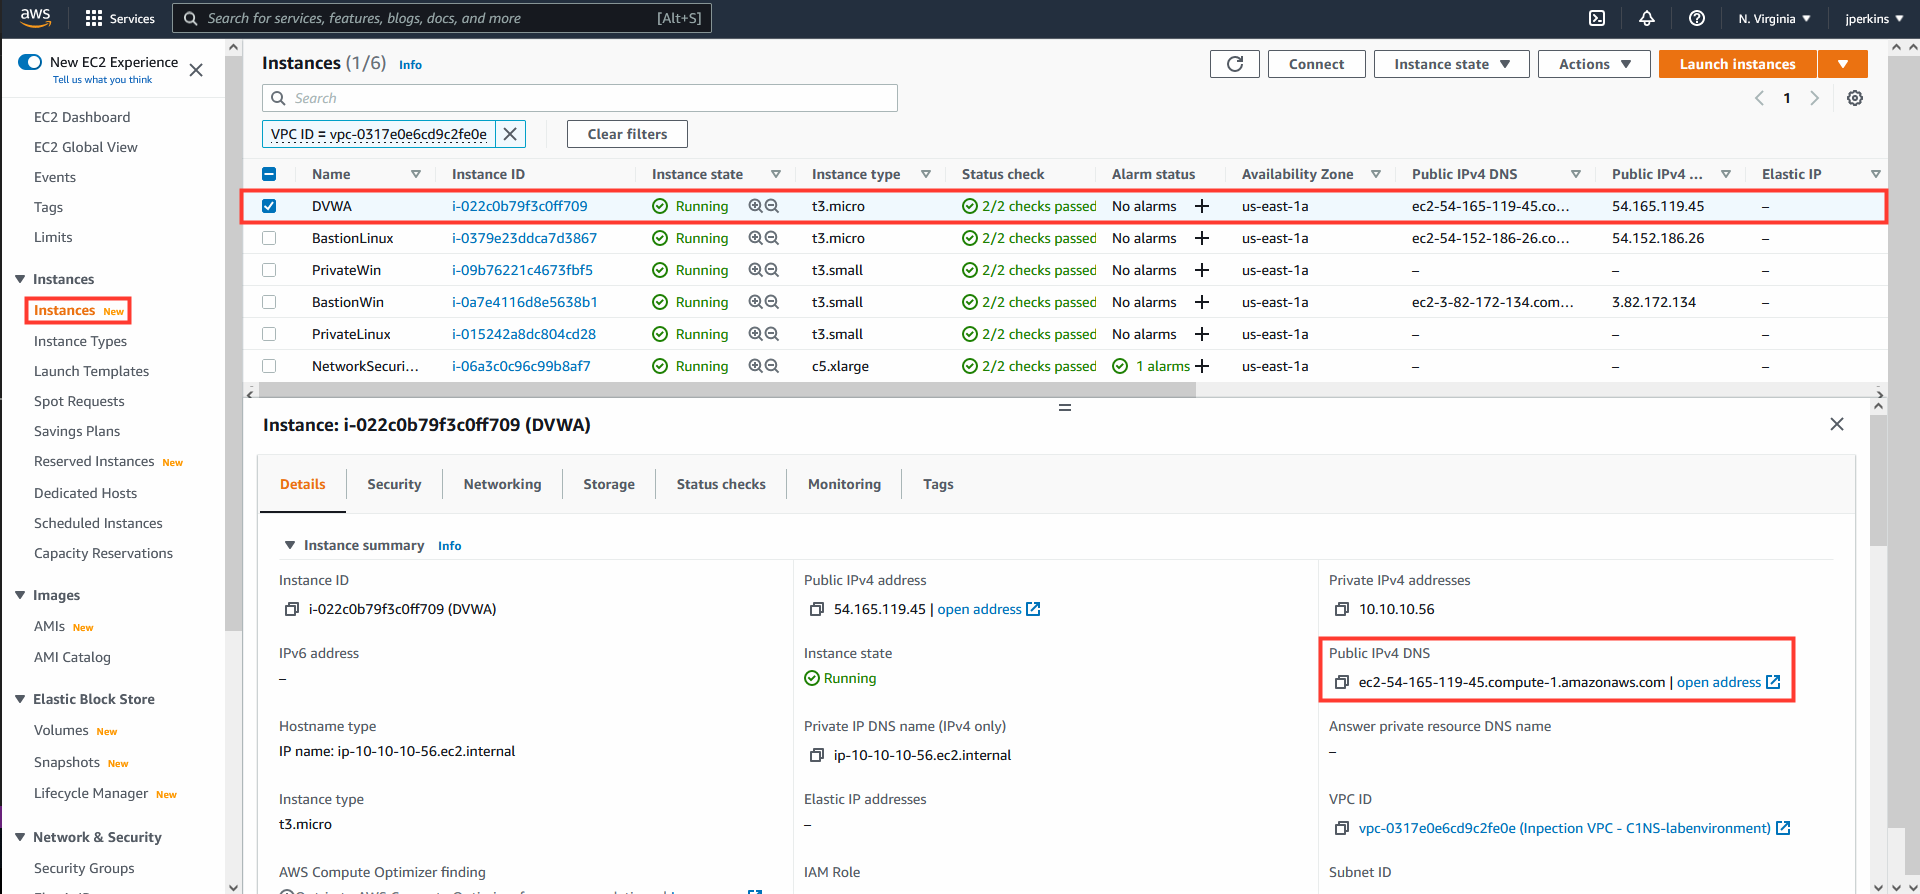This screenshot has width=1920, height=894.
Task: Click the horizontal table scrollbar
Action: pyautogui.click(x=725, y=392)
